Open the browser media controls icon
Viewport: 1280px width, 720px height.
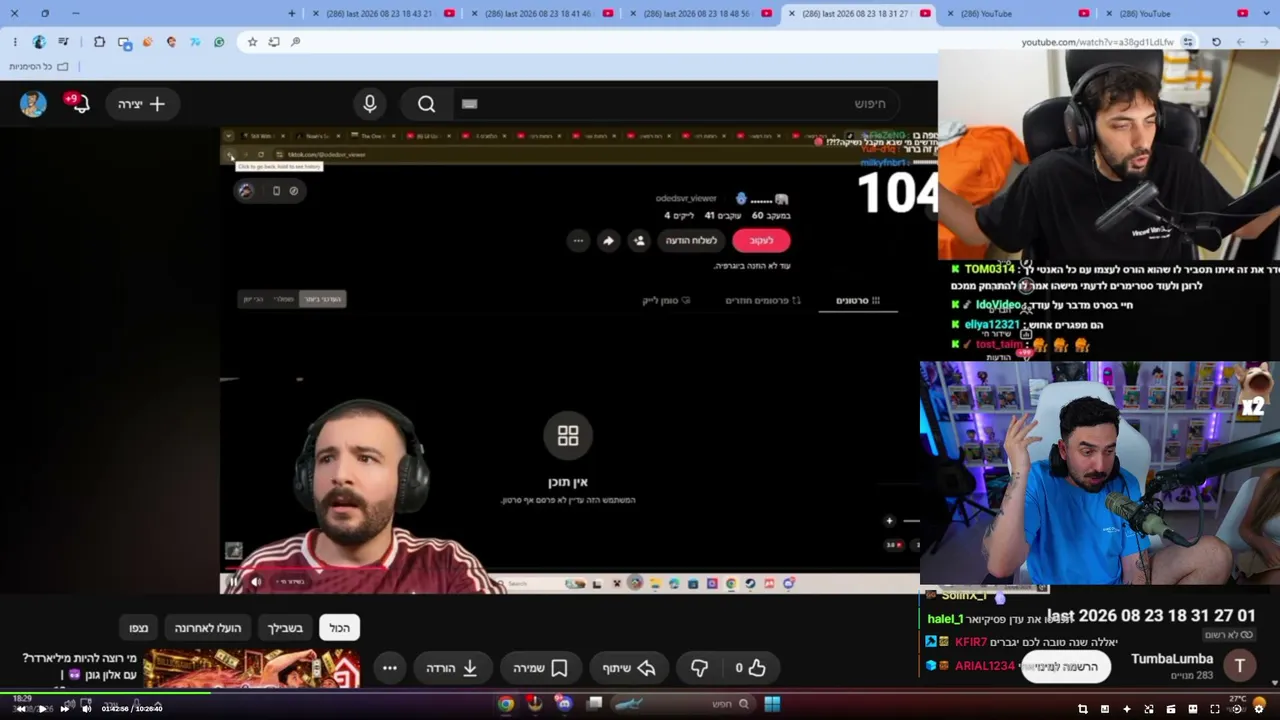point(64,42)
